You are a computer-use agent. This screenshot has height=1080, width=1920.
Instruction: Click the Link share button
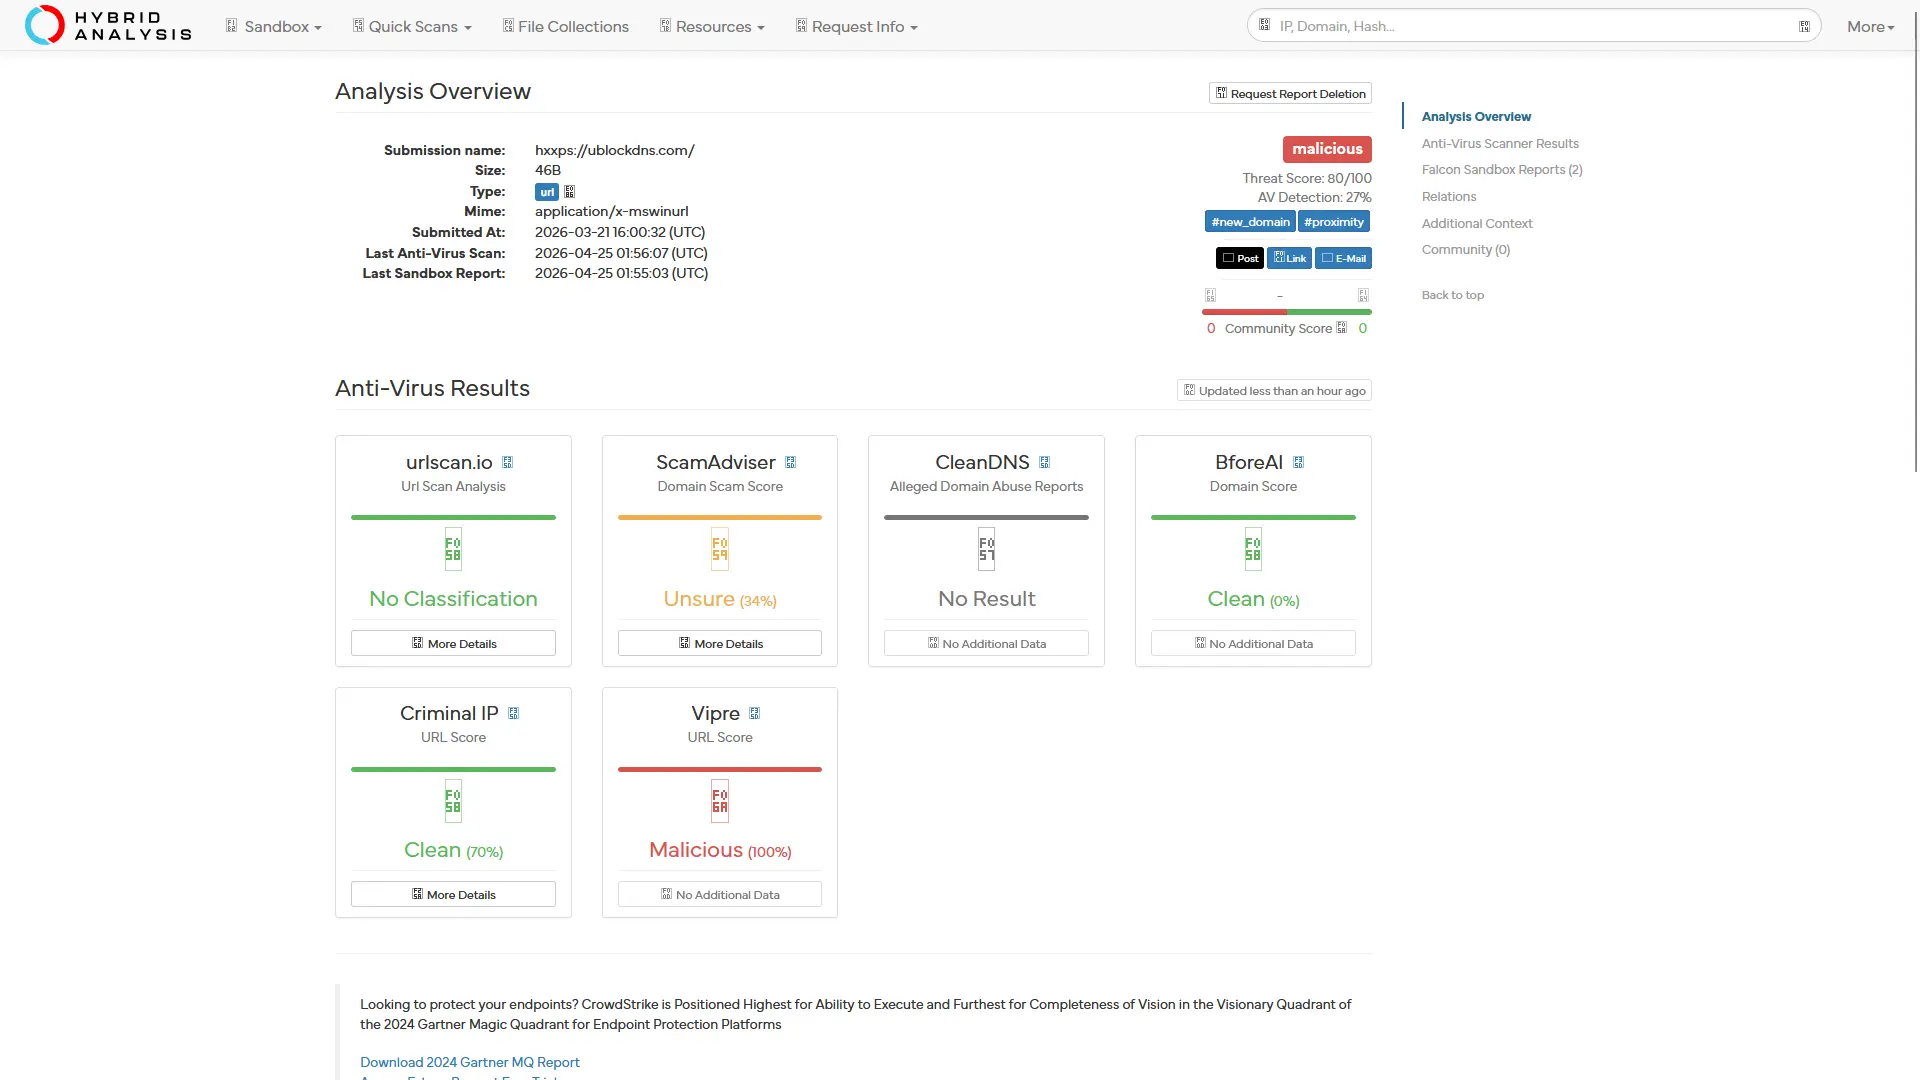click(1290, 258)
